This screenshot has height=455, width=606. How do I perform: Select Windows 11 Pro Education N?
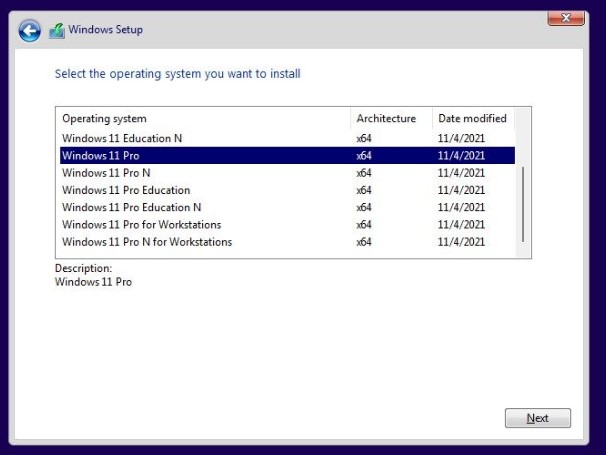(288, 207)
